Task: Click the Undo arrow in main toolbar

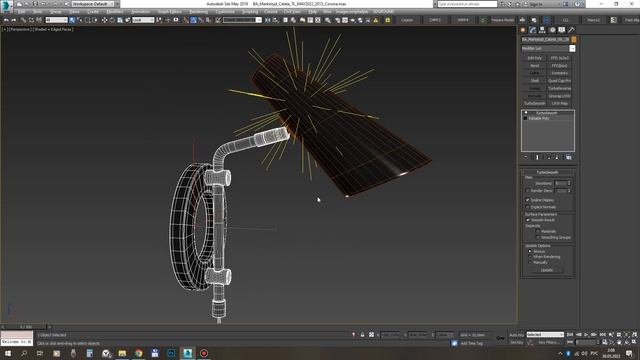Action: 6,20
